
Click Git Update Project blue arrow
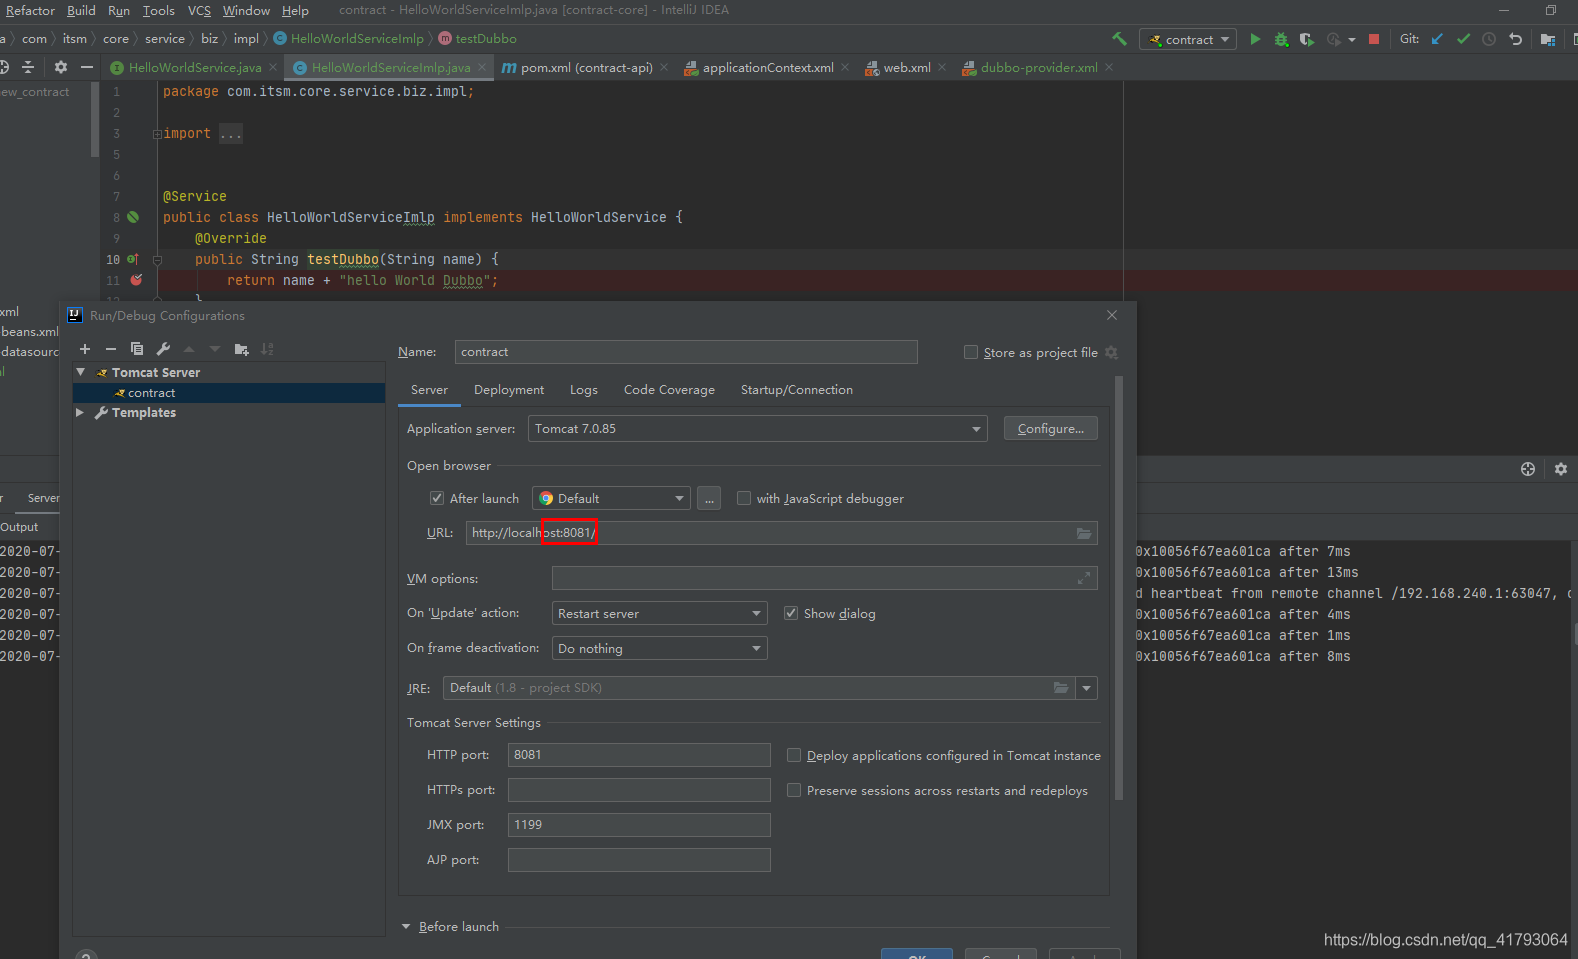point(1437,39)
